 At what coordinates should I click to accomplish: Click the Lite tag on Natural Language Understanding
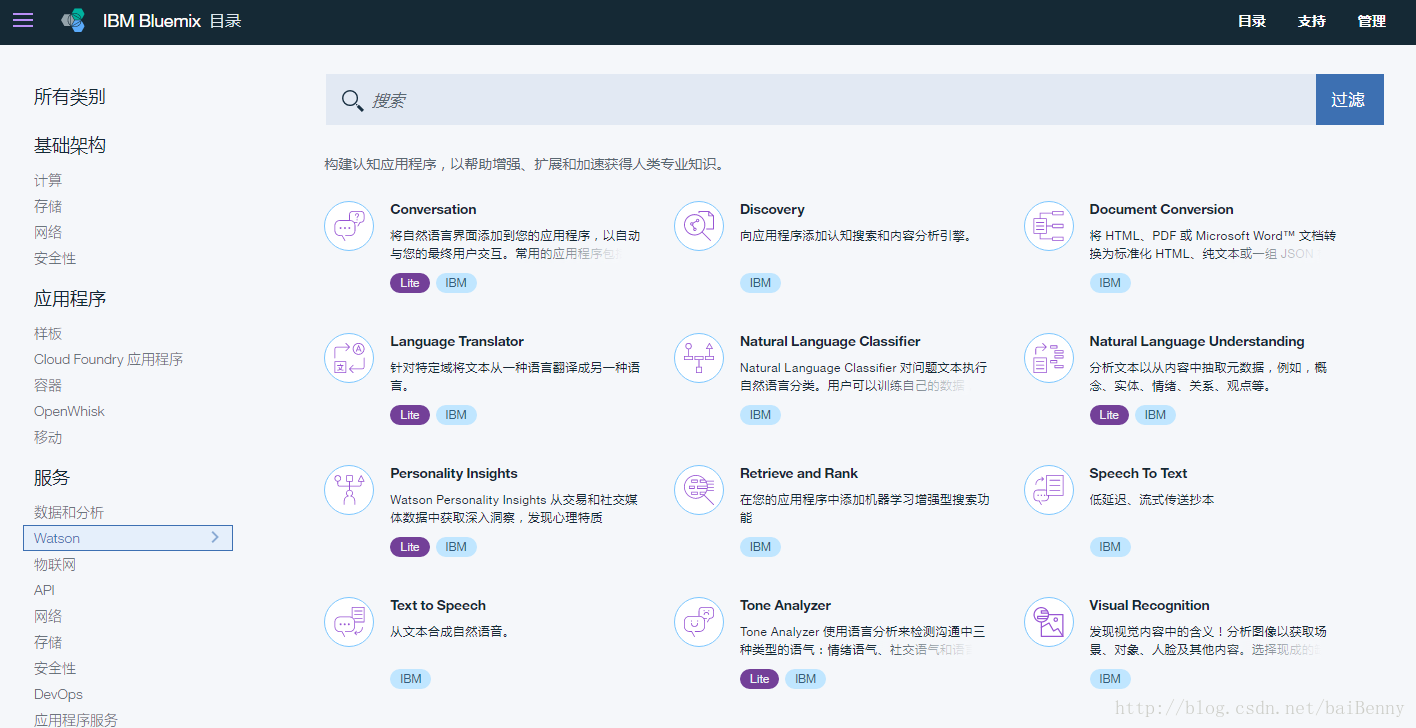[x=1109, y=415]
